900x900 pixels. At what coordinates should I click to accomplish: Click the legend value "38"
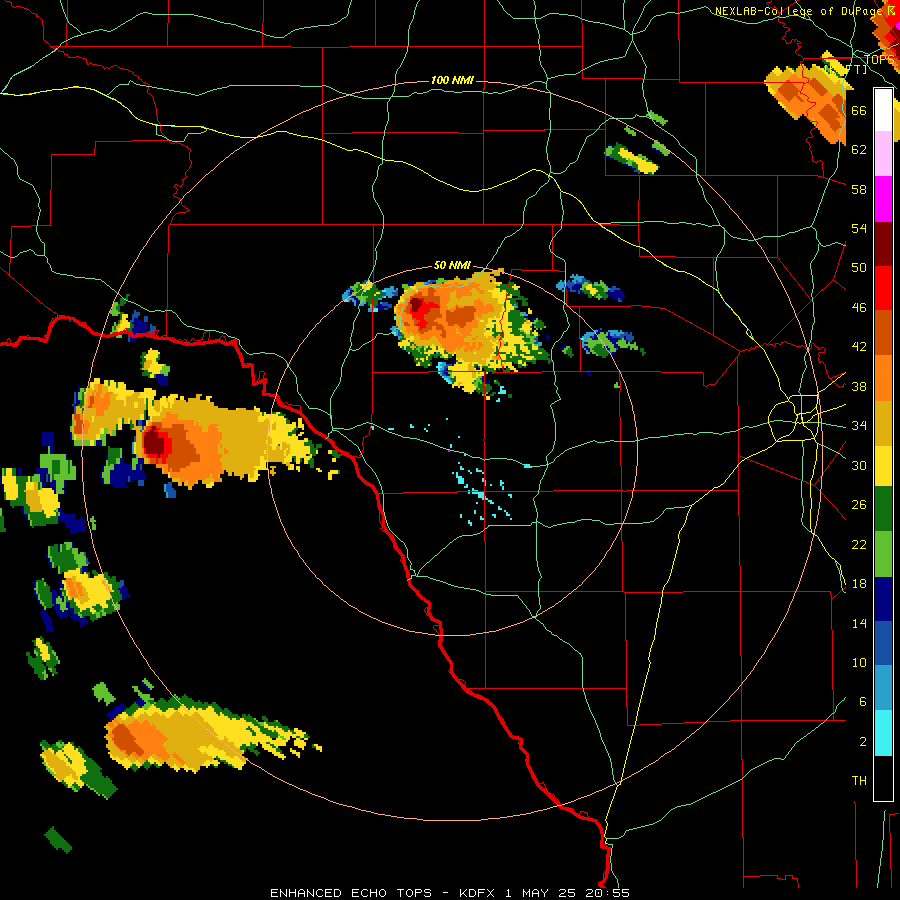tap(859, 387)
